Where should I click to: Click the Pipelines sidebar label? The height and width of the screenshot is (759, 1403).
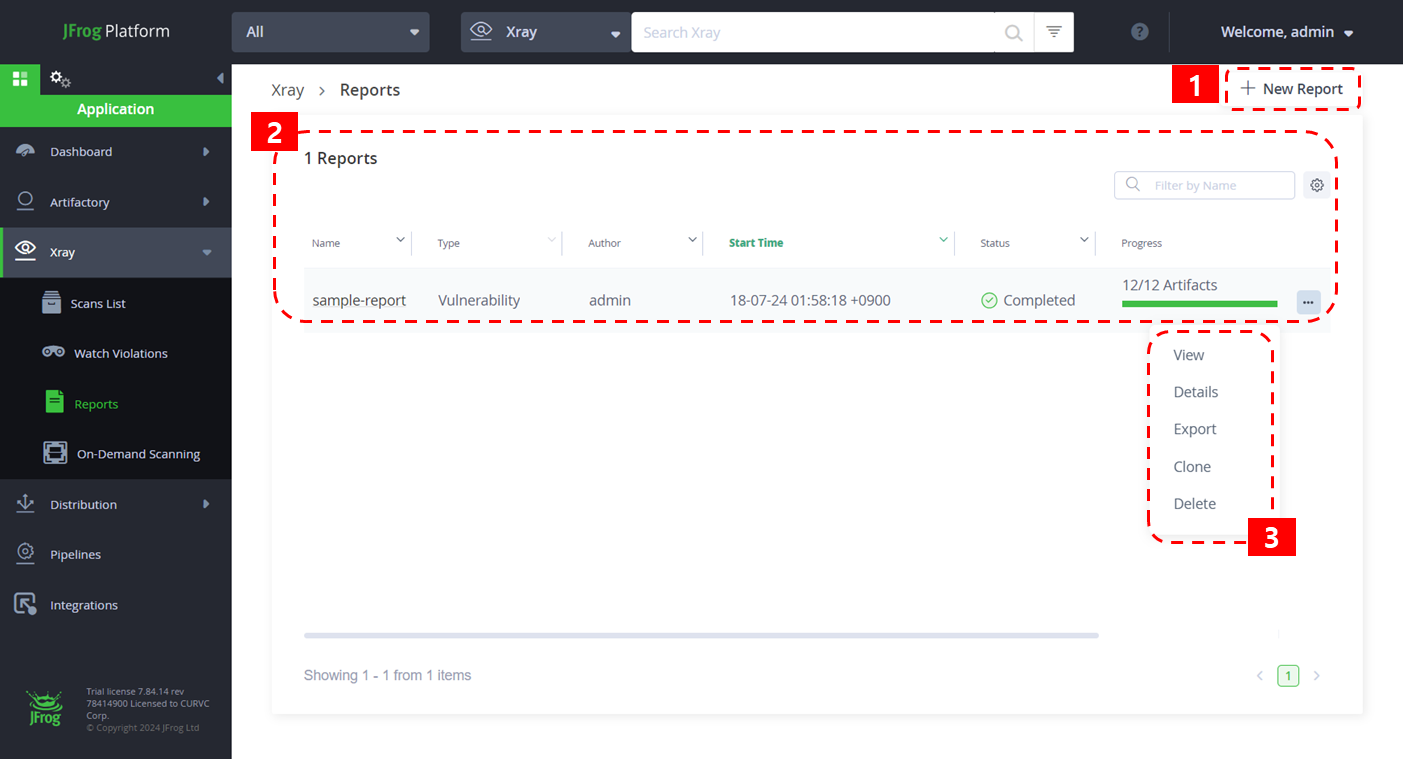coord(76,555)
